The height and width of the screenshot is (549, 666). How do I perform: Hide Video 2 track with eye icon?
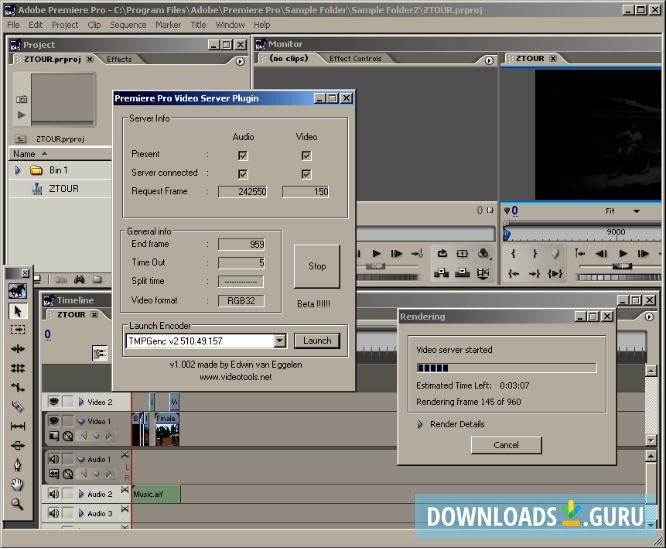click(54, 401)
